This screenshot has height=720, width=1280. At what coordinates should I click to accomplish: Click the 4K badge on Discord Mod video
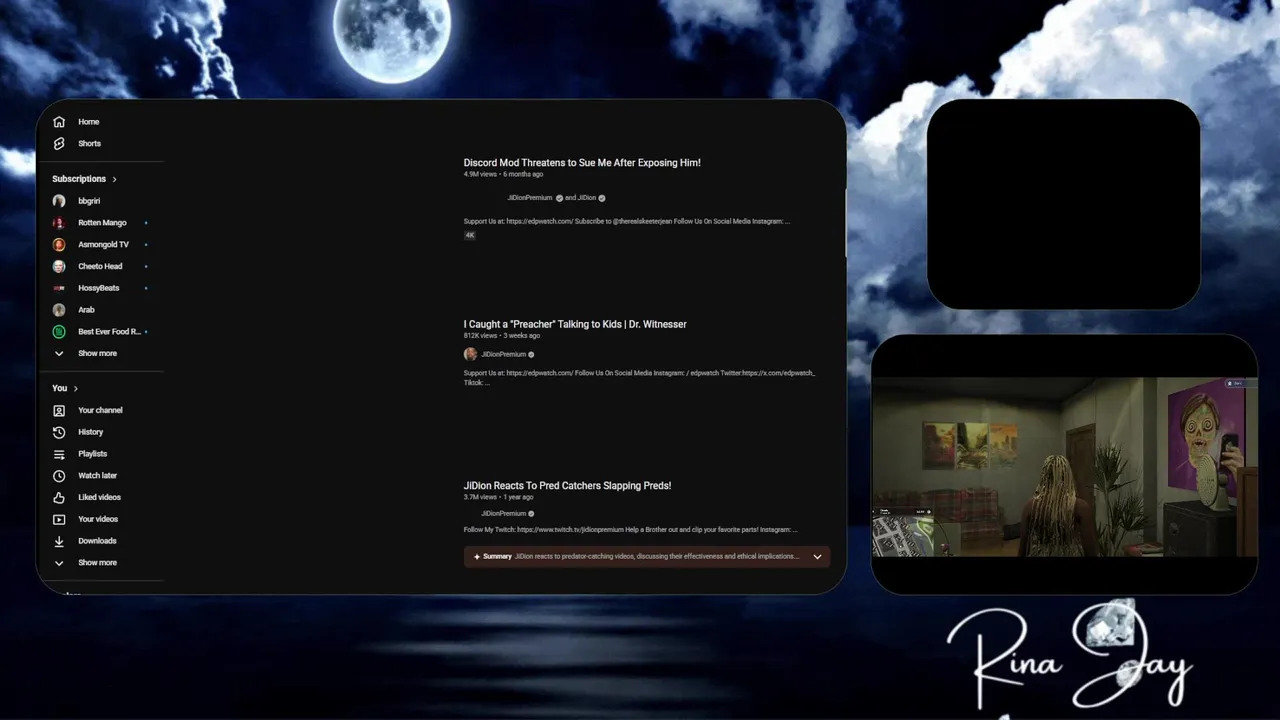point(470,235)
